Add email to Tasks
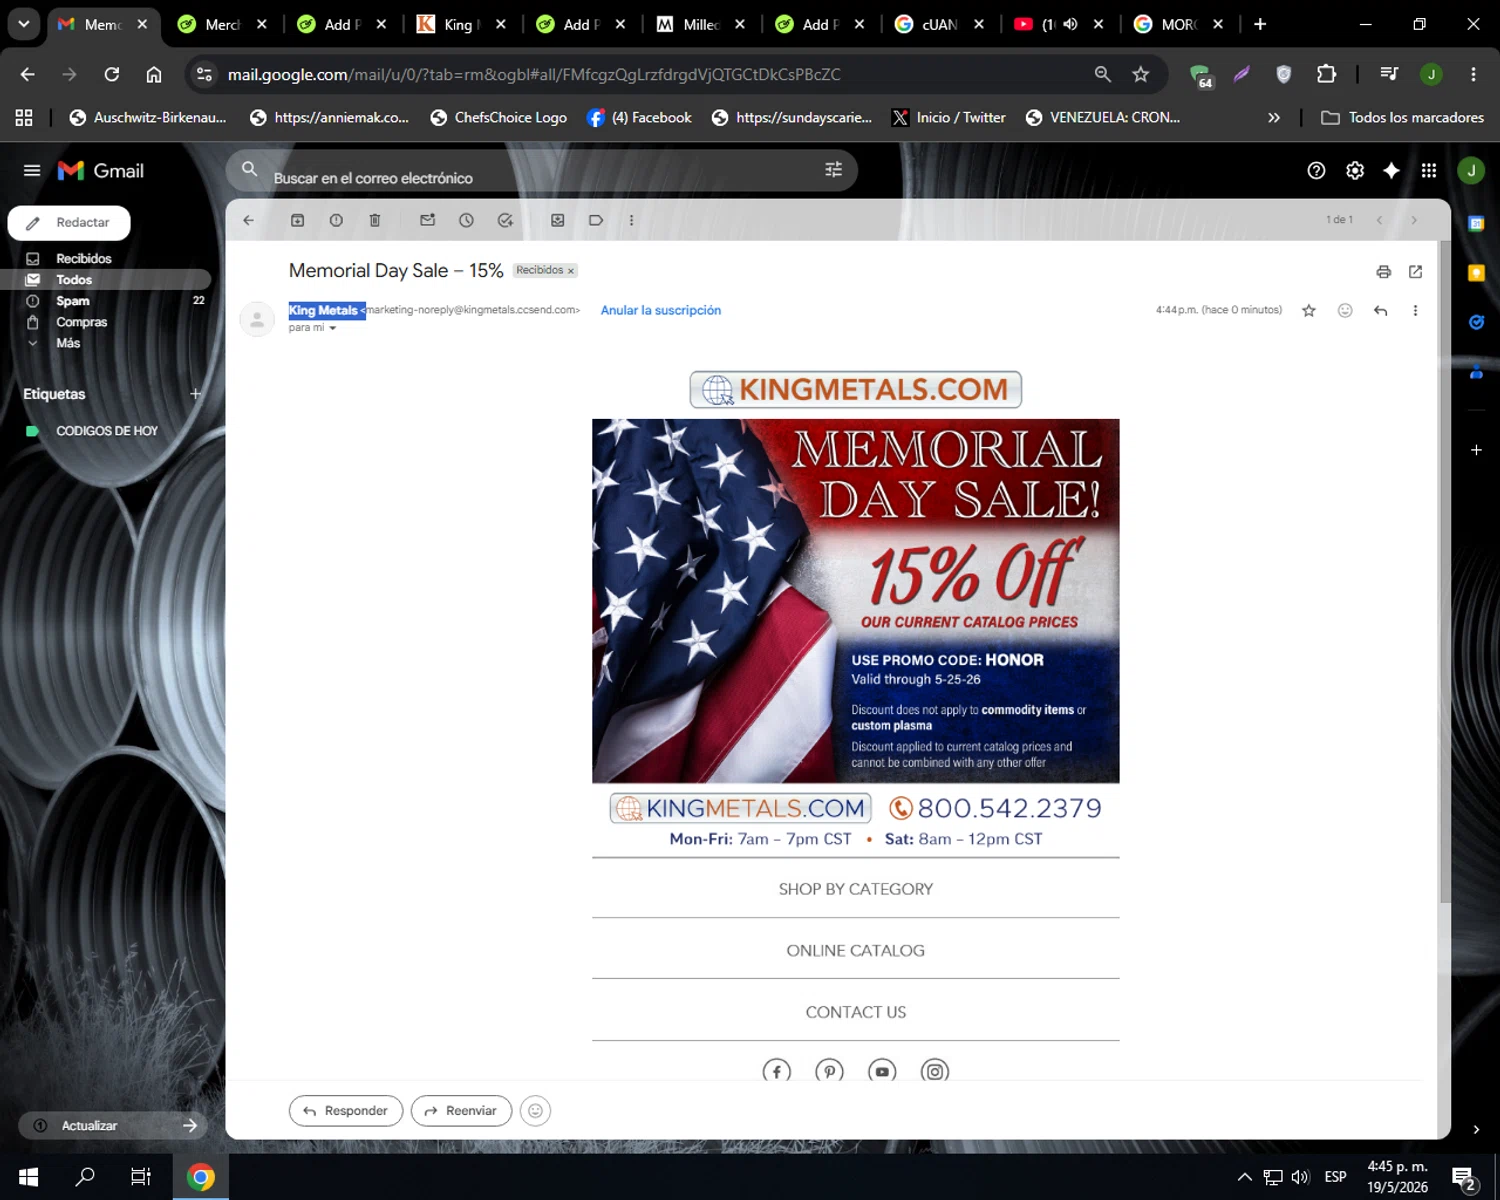This screenshot has height=1200, width=1500. [x=505, y=220]
